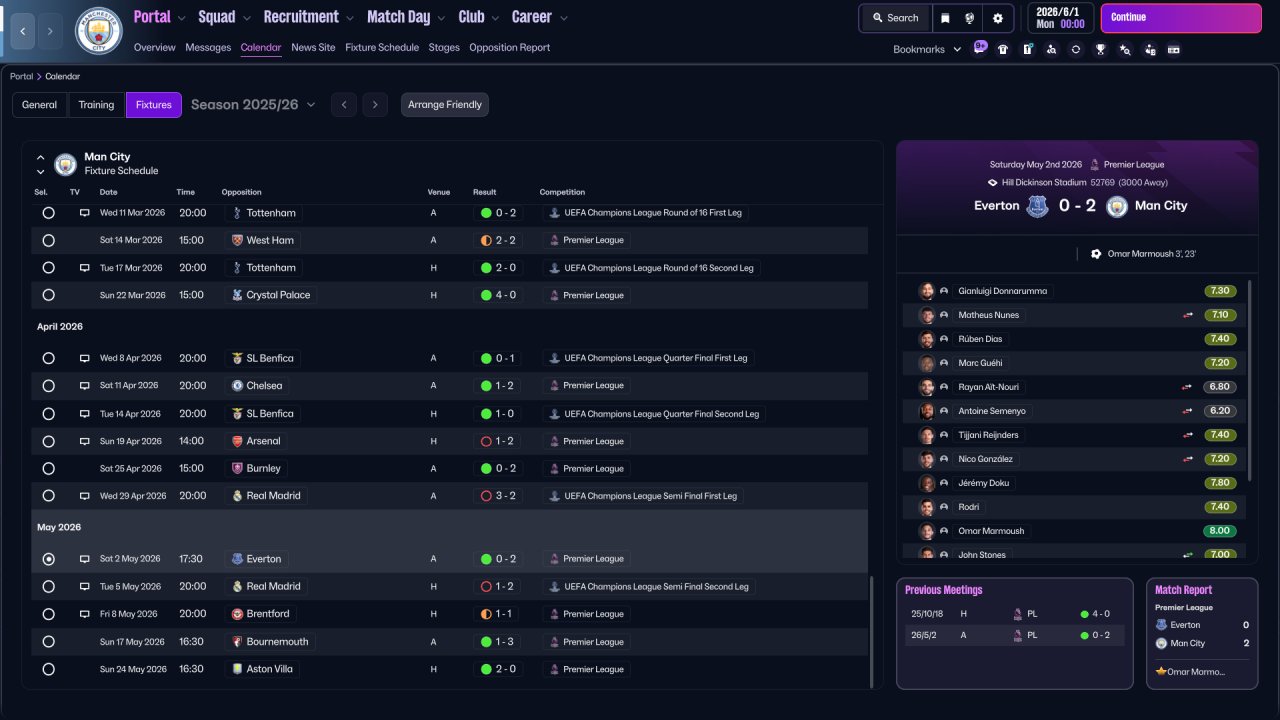The image size is (1280, 720).
Task: Click the refresh circular arrows bookmark icon
Action: pos(1076,49)
